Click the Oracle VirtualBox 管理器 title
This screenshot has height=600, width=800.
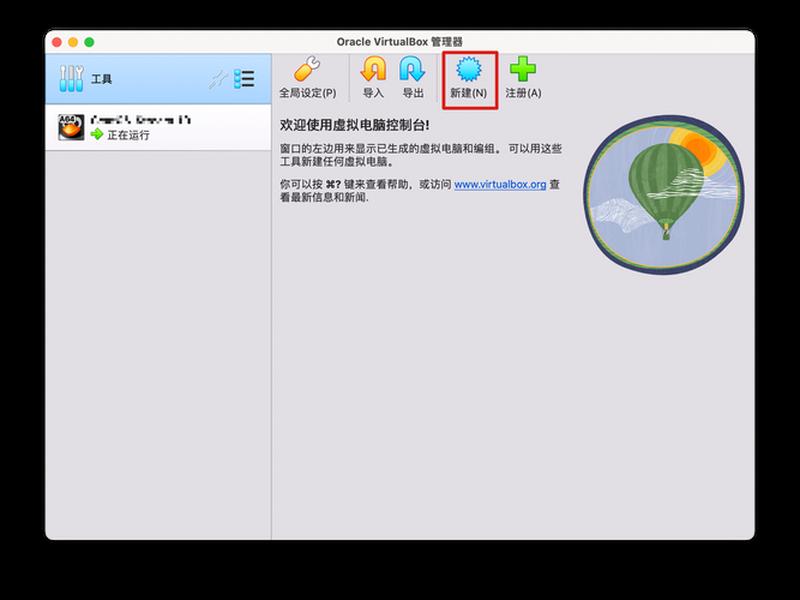pos(399,42)
